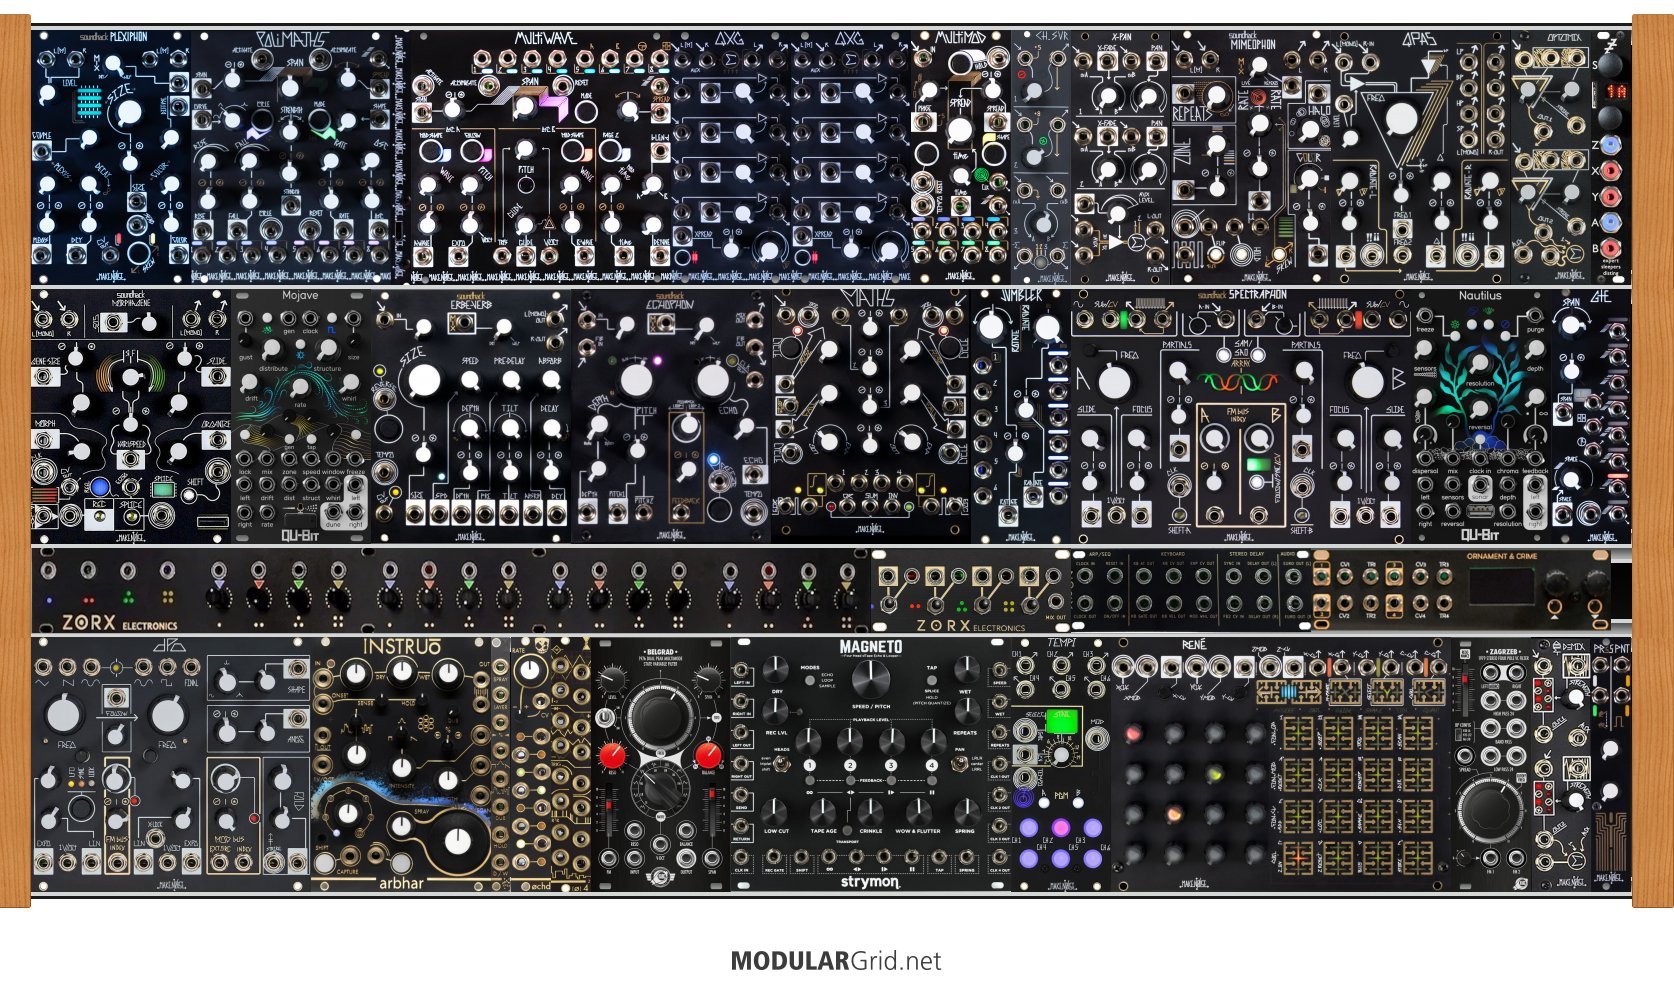1674x982 pixels.
Task: Select the Spectraphon module
Action: [x=1241, y=416]
